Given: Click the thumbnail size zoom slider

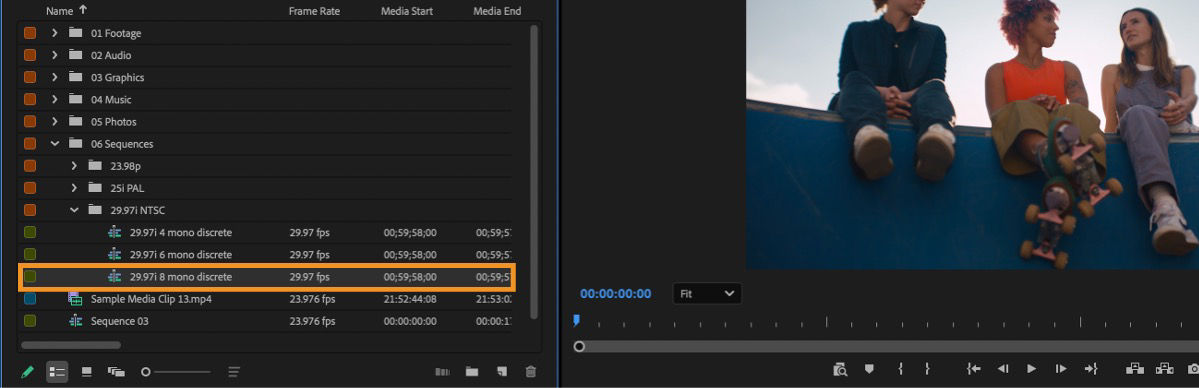Looking at the screenshot, I should (x=176, y=372).
